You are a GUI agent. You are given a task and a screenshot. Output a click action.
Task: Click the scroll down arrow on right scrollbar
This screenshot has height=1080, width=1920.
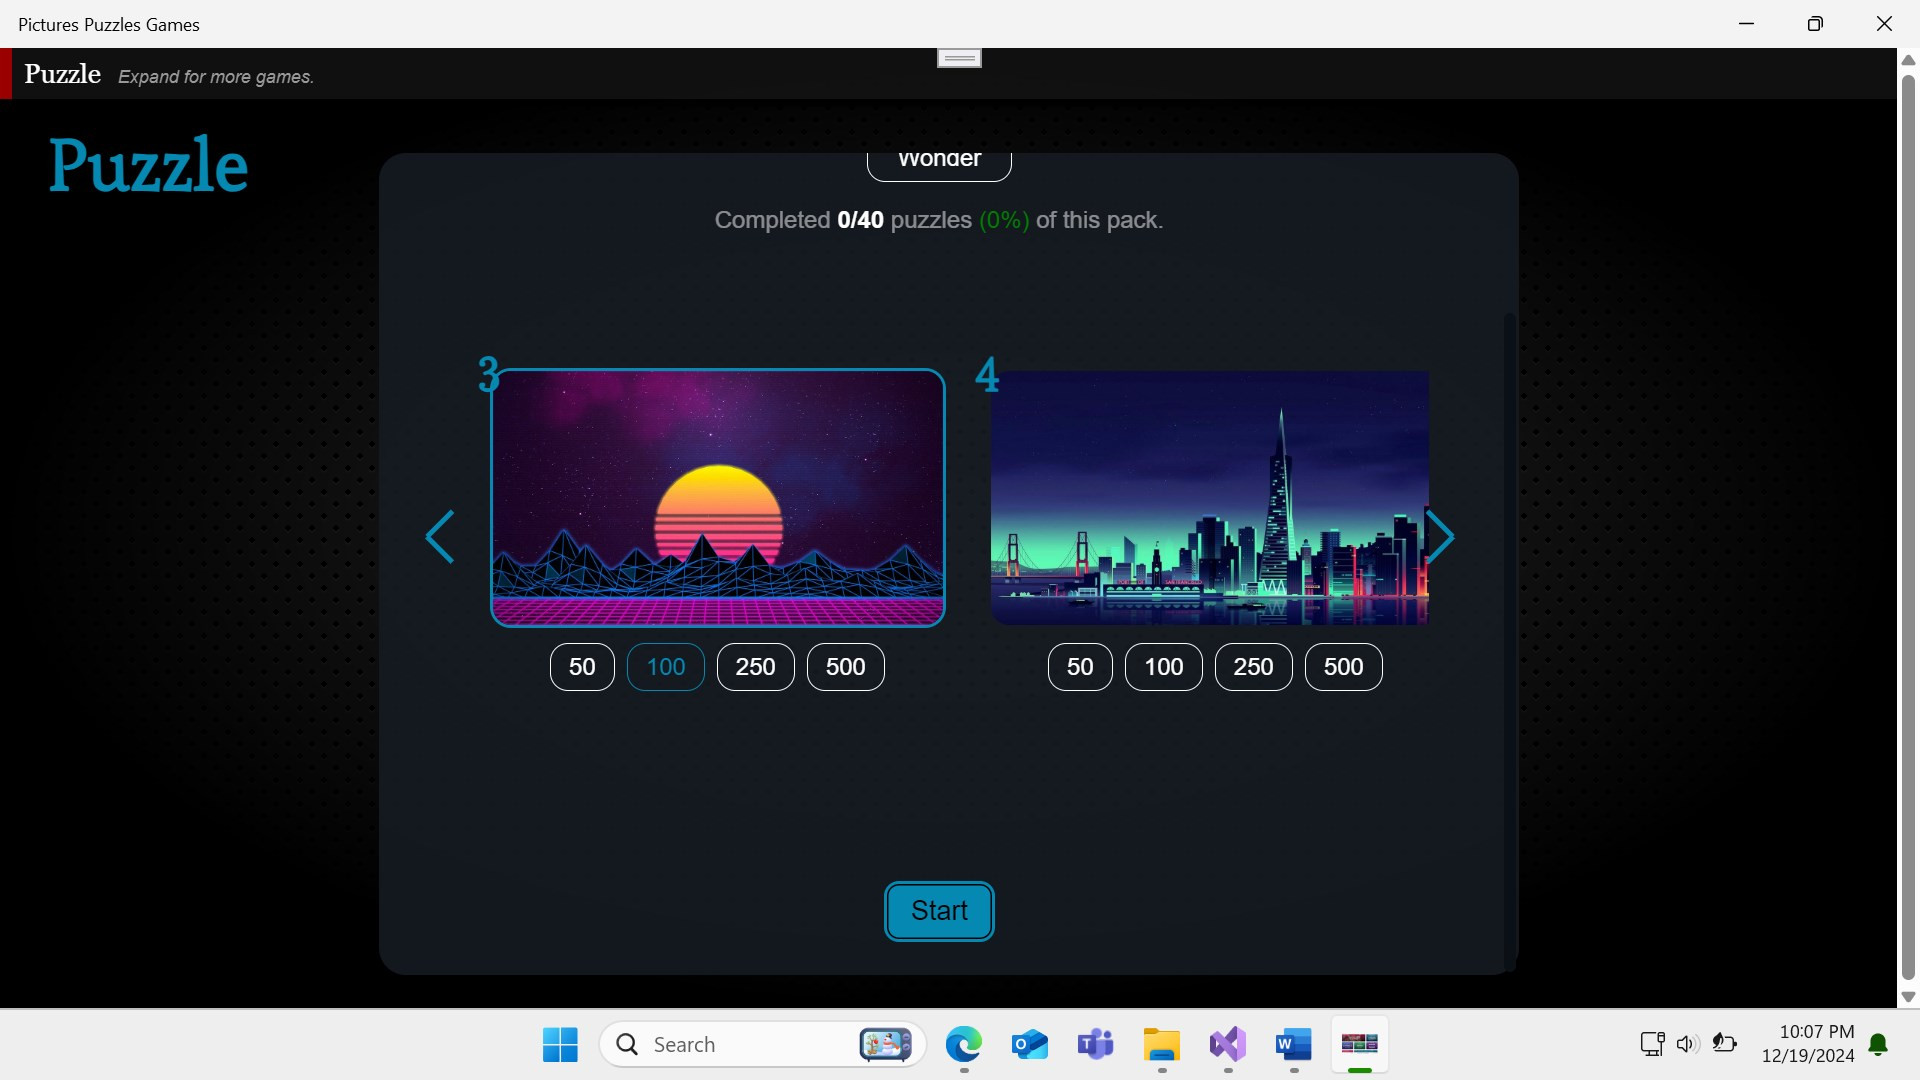pyautogui.click(x=1908, y=997)
